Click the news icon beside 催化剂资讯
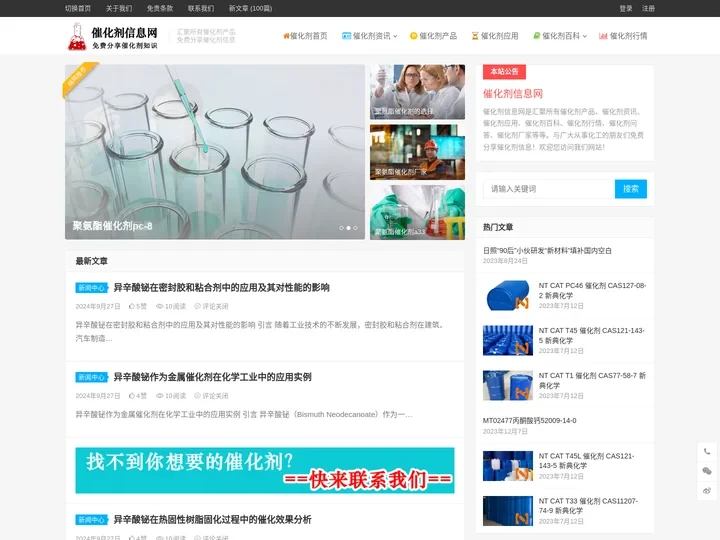720x540 pixels. coord(346,36)
